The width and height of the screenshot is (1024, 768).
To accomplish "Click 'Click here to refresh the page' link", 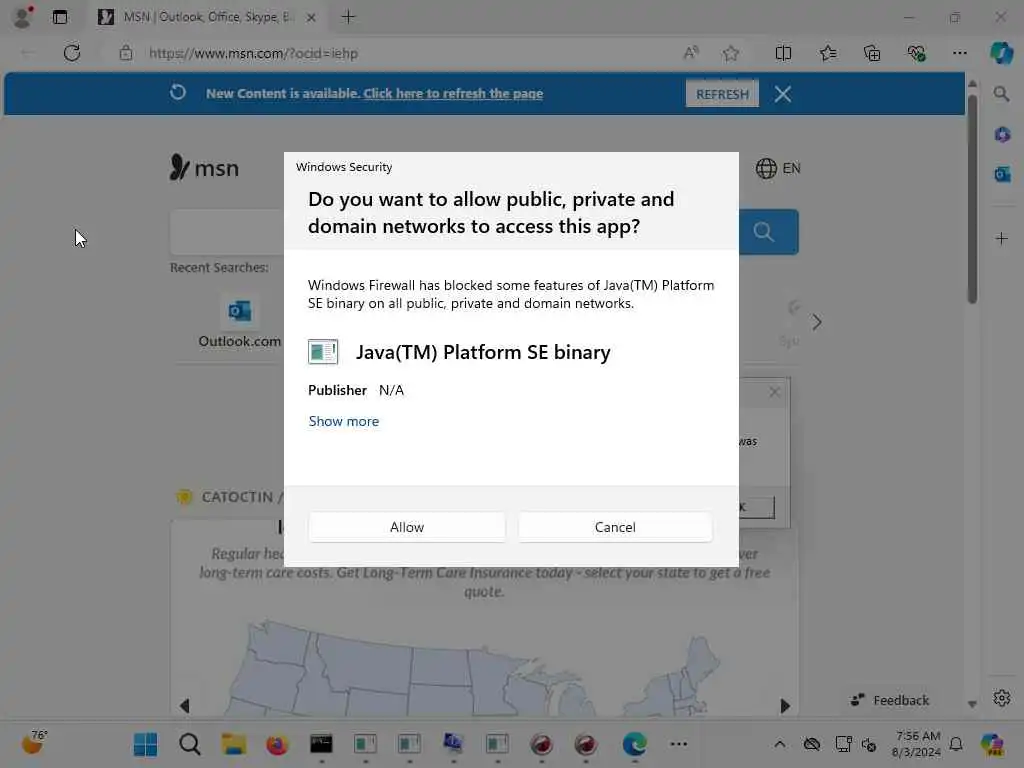I will (453, 93).
